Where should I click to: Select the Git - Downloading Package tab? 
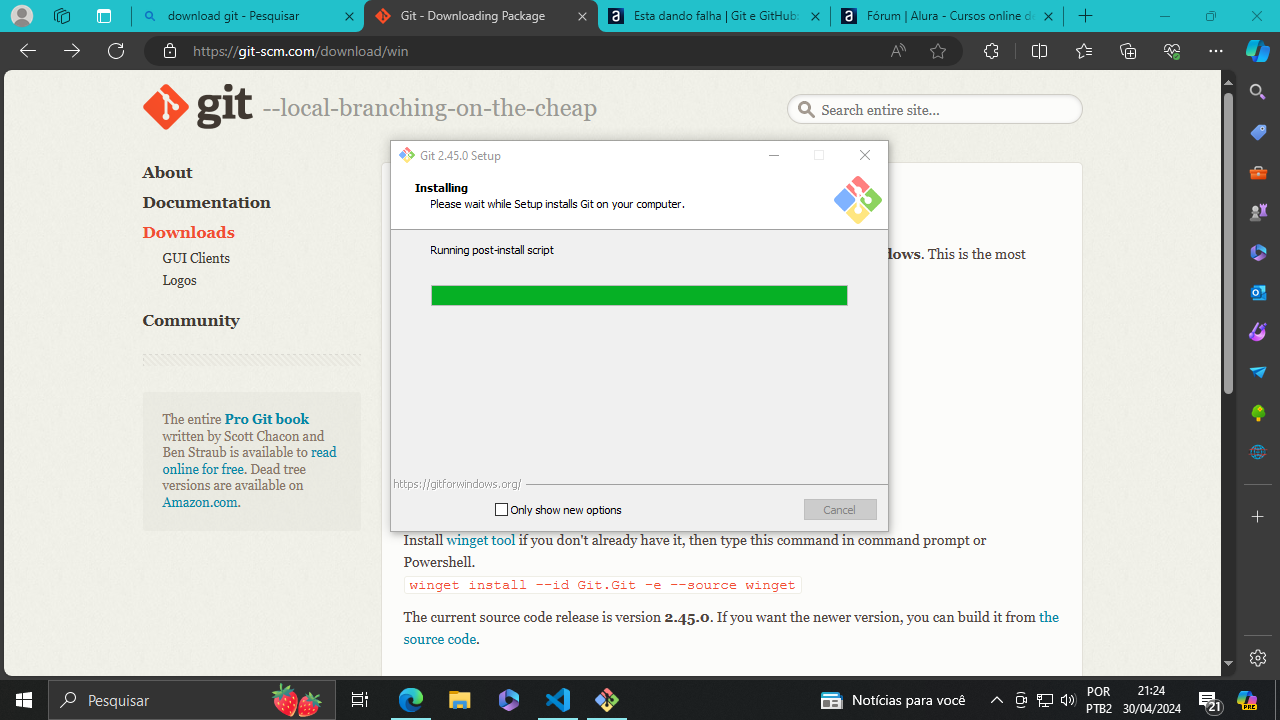[481, 16]
